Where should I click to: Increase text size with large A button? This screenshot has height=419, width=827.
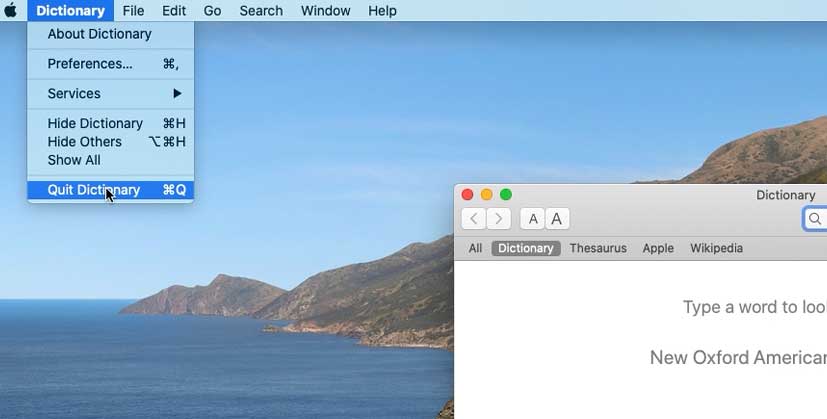pos(557,218)
